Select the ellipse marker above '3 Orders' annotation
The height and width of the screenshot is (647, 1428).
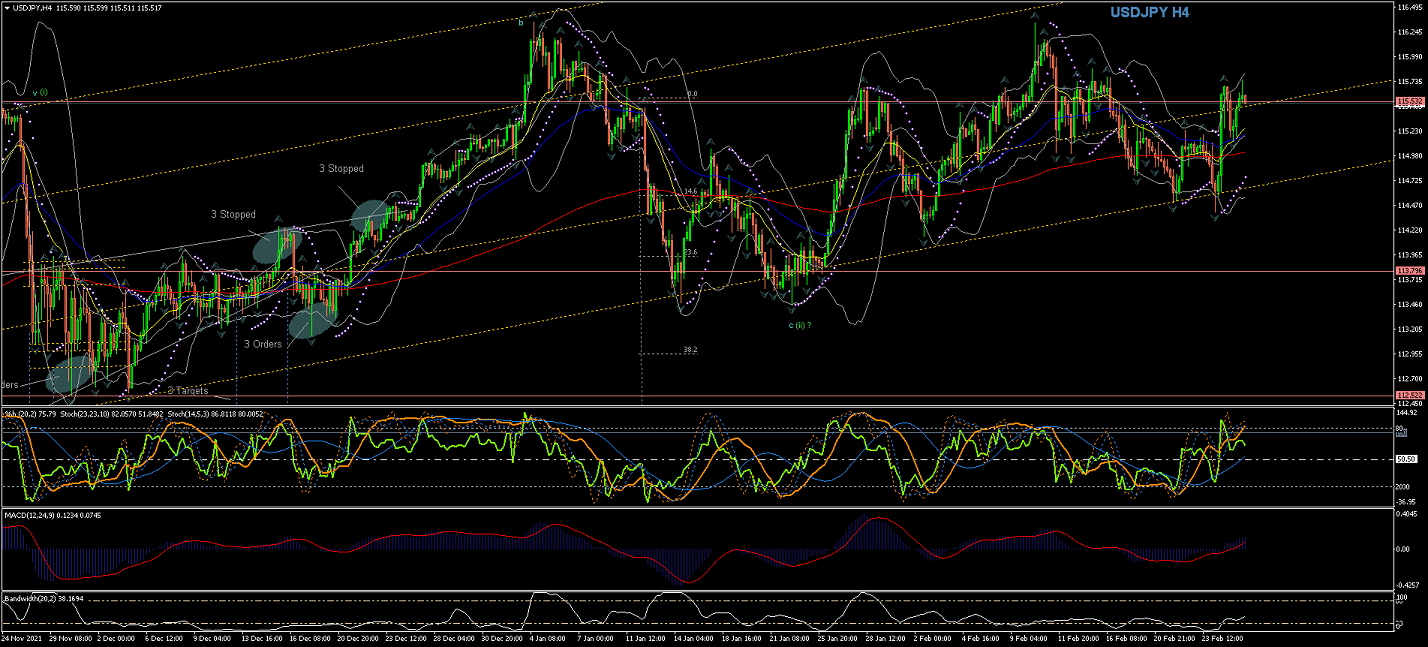tap(313, 321)
